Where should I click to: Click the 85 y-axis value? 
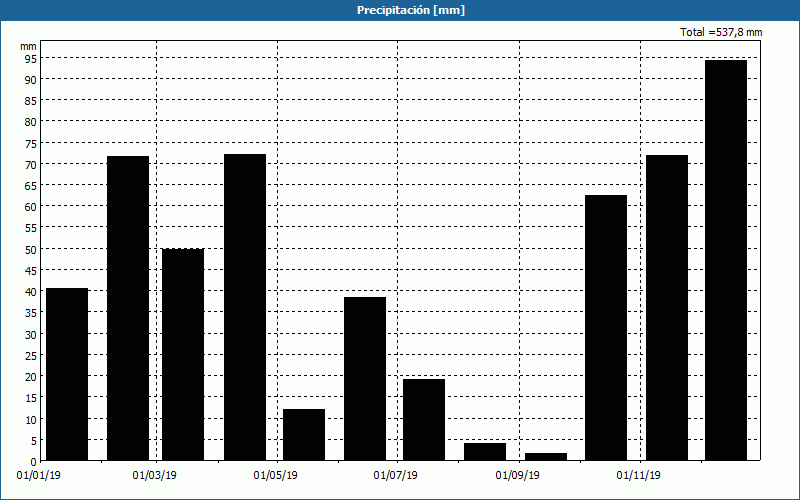pos(31,101)
